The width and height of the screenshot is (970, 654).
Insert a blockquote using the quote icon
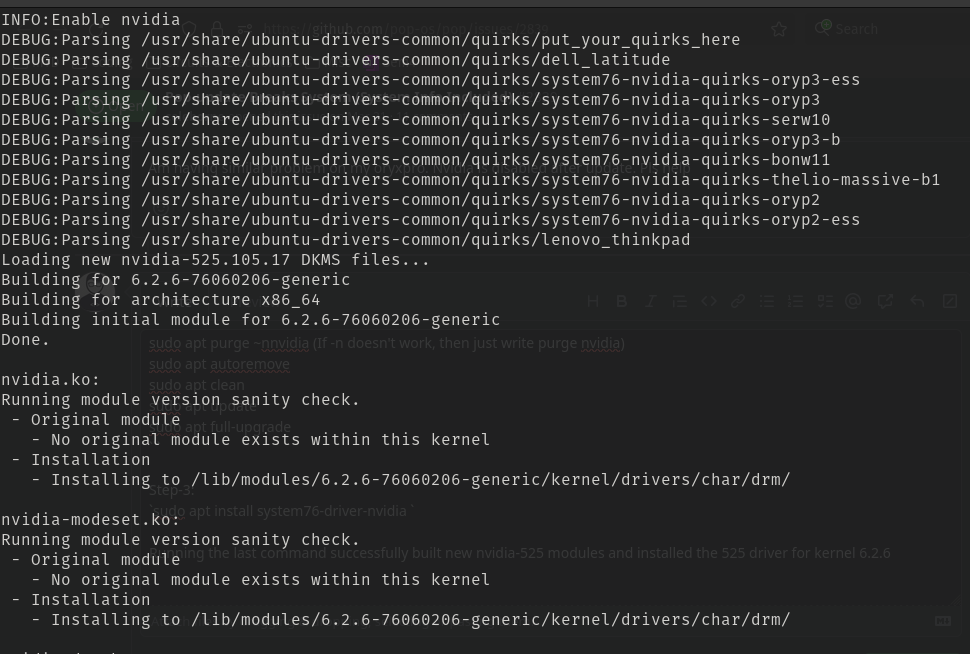679,300
